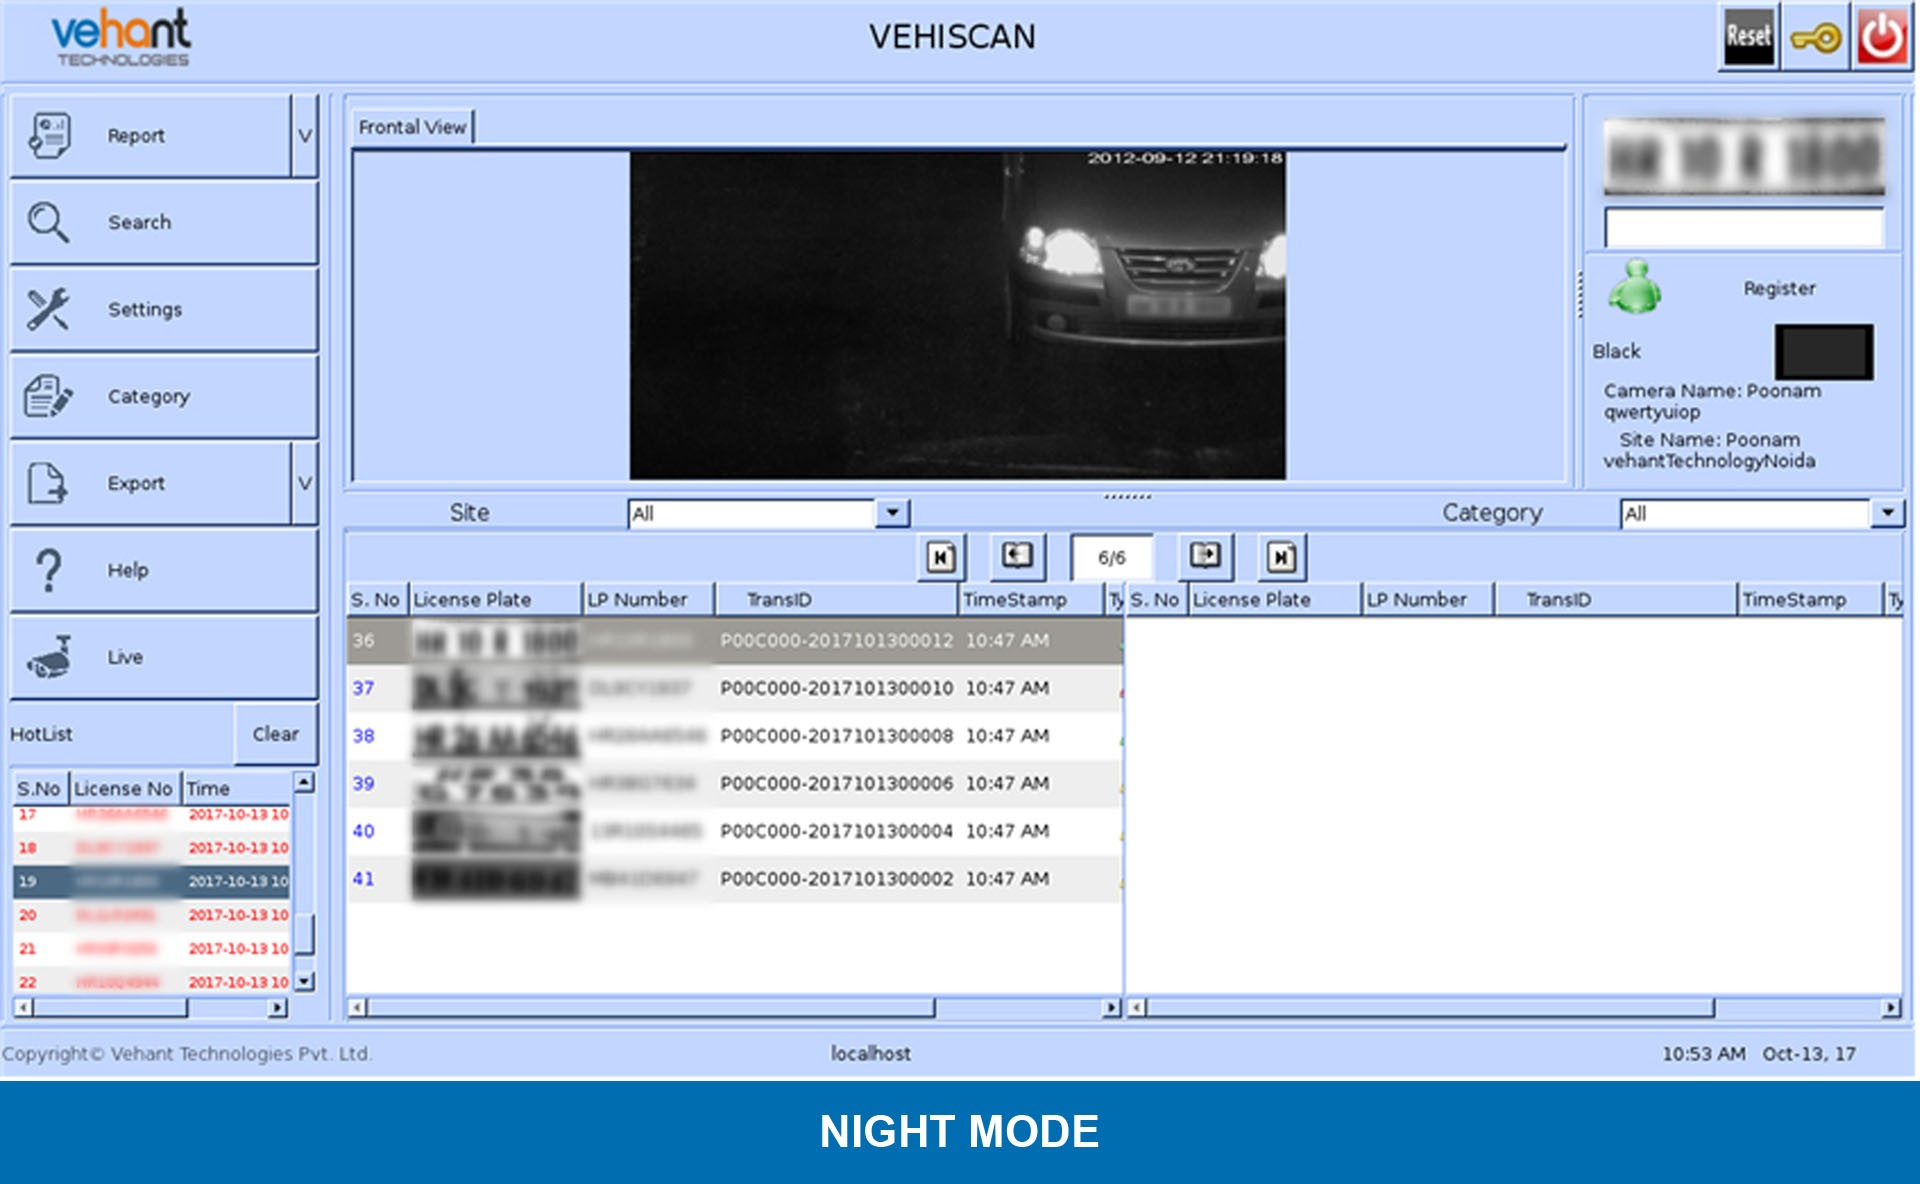Click the HotList horizontal scroll right arrow

coord(277,1008)
